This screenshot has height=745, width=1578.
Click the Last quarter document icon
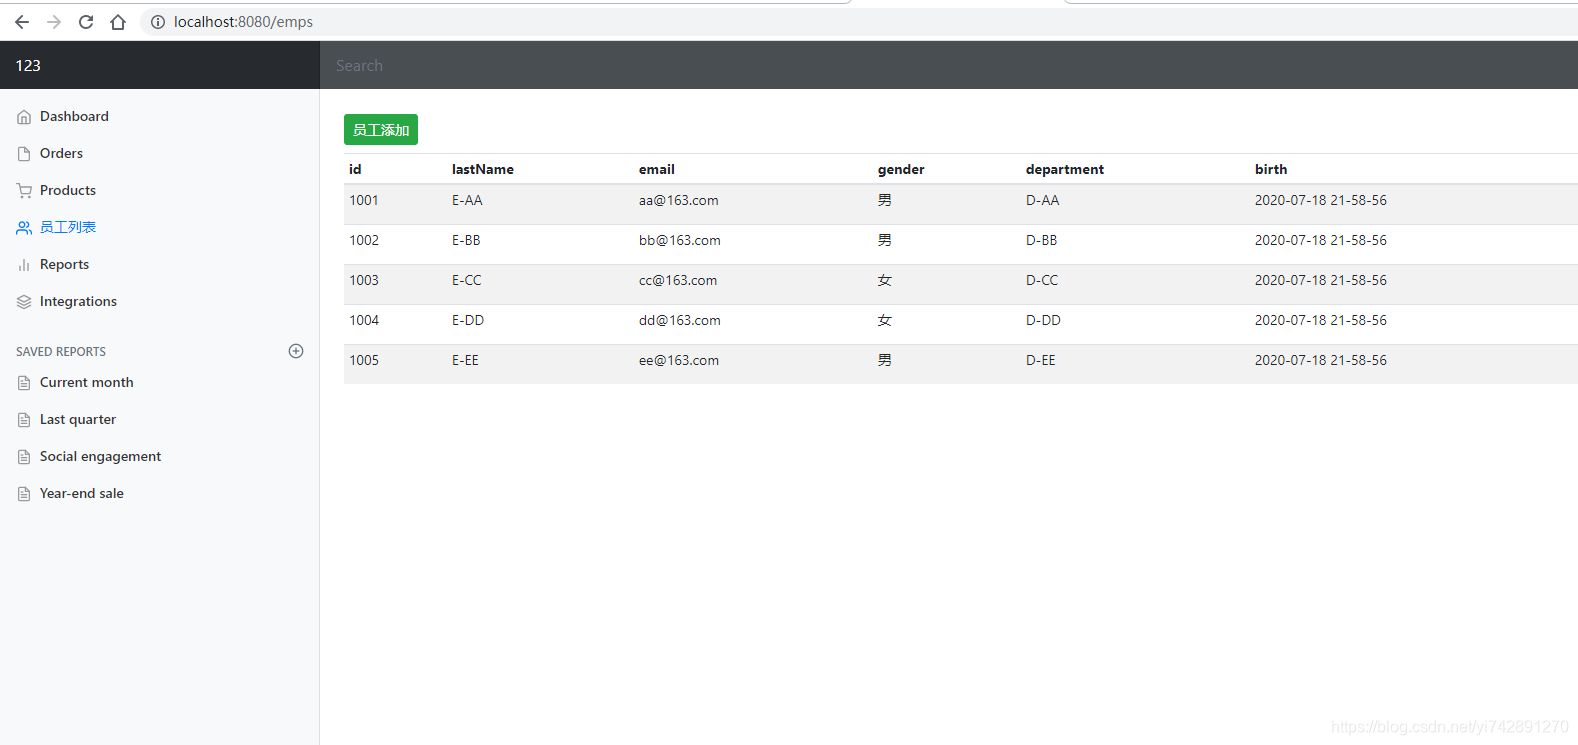(24, 420)
